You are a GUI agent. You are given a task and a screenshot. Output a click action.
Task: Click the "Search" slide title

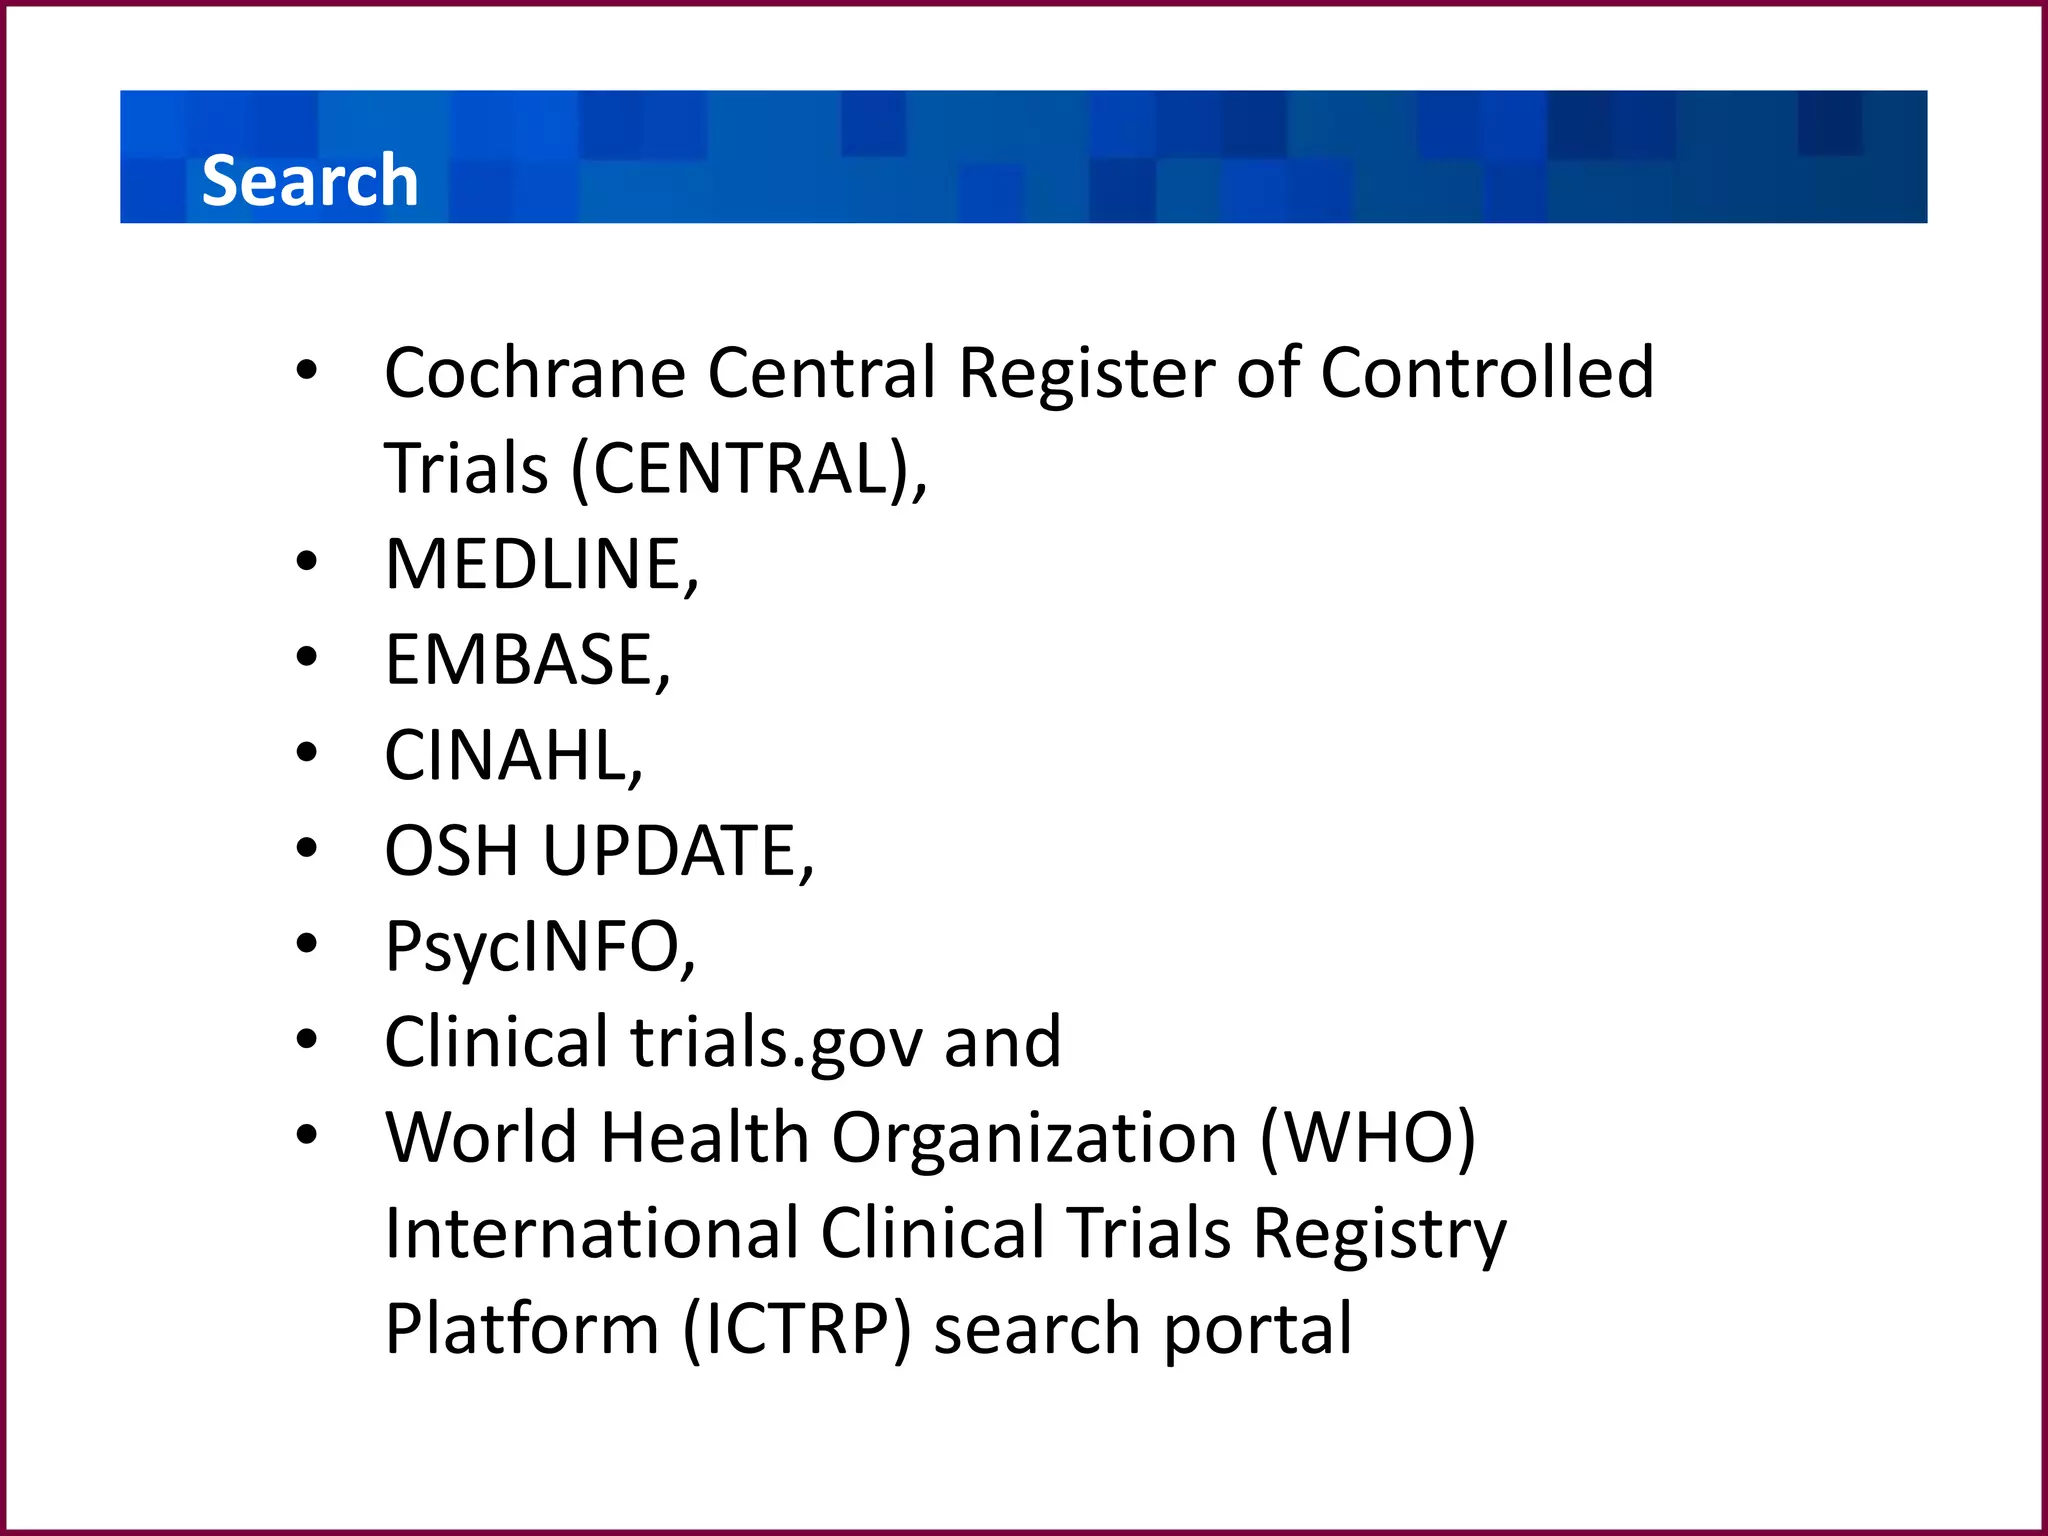(x=310, y=181)
